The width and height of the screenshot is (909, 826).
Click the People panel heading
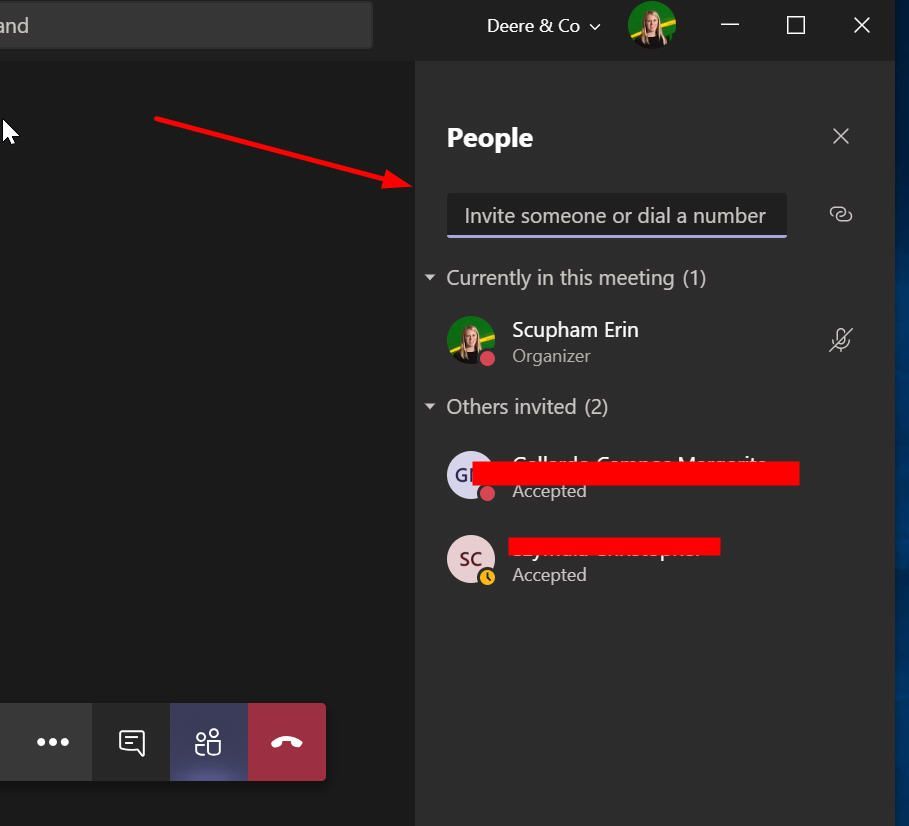coord(490,139)
